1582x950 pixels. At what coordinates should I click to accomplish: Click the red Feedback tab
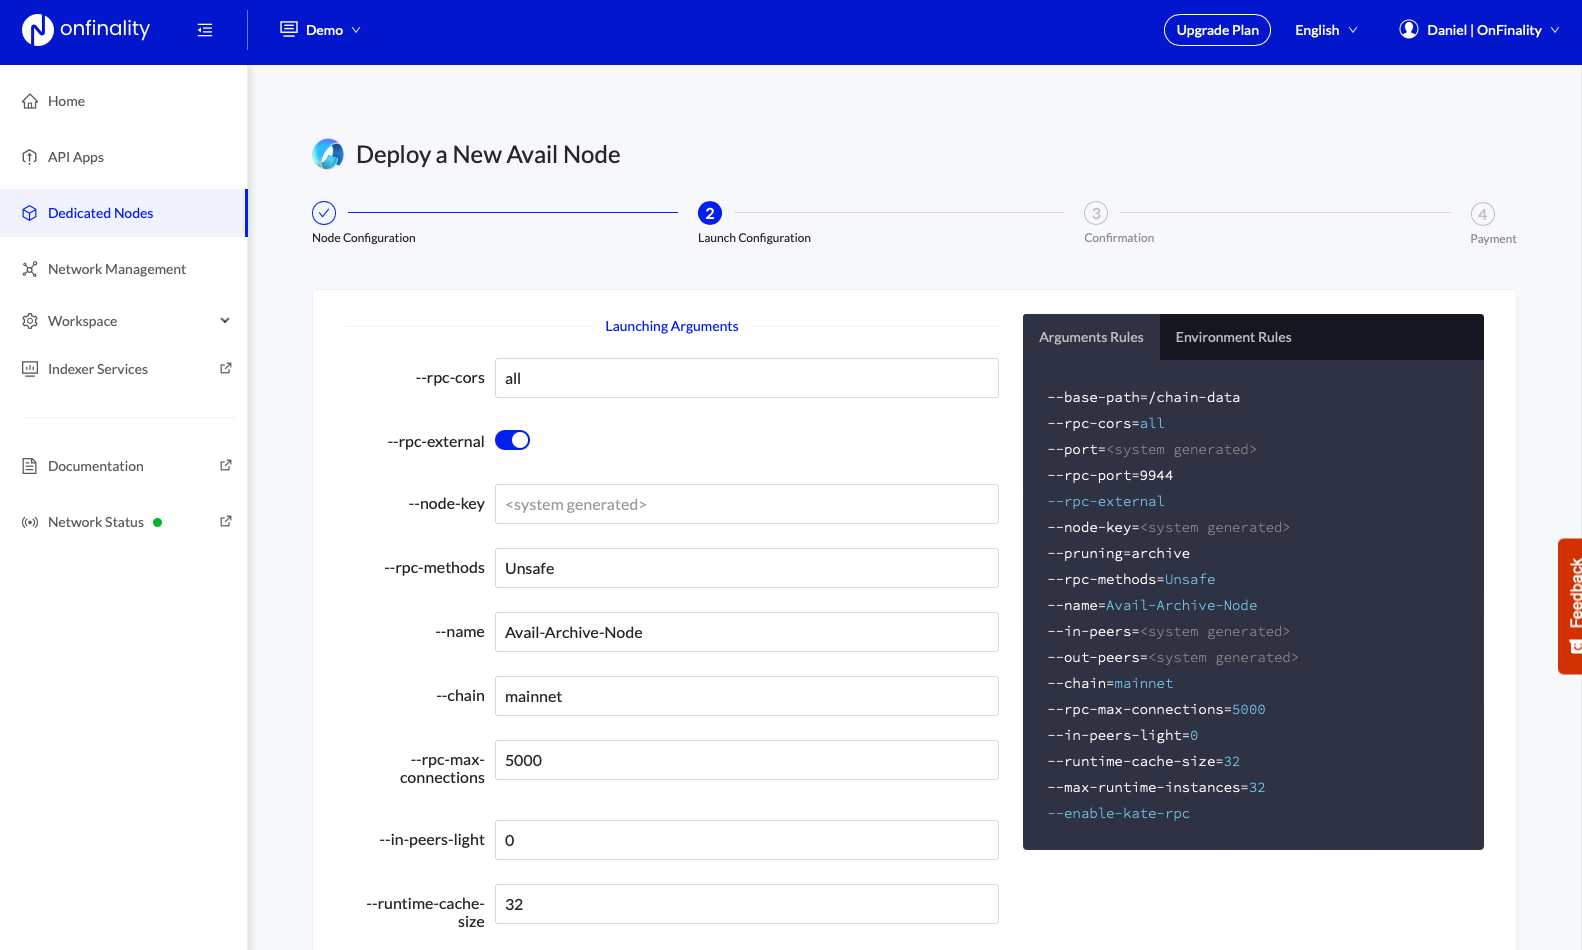pos(1570,606)
